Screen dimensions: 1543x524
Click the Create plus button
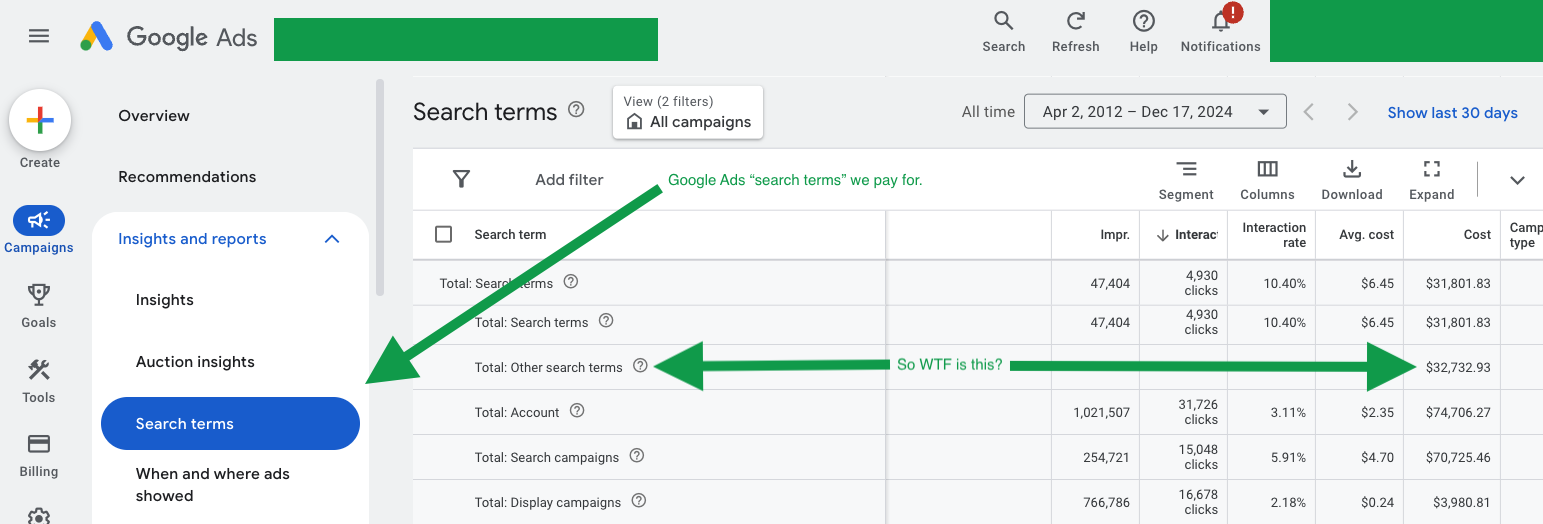pyautogui.click(x=40, y=121)
